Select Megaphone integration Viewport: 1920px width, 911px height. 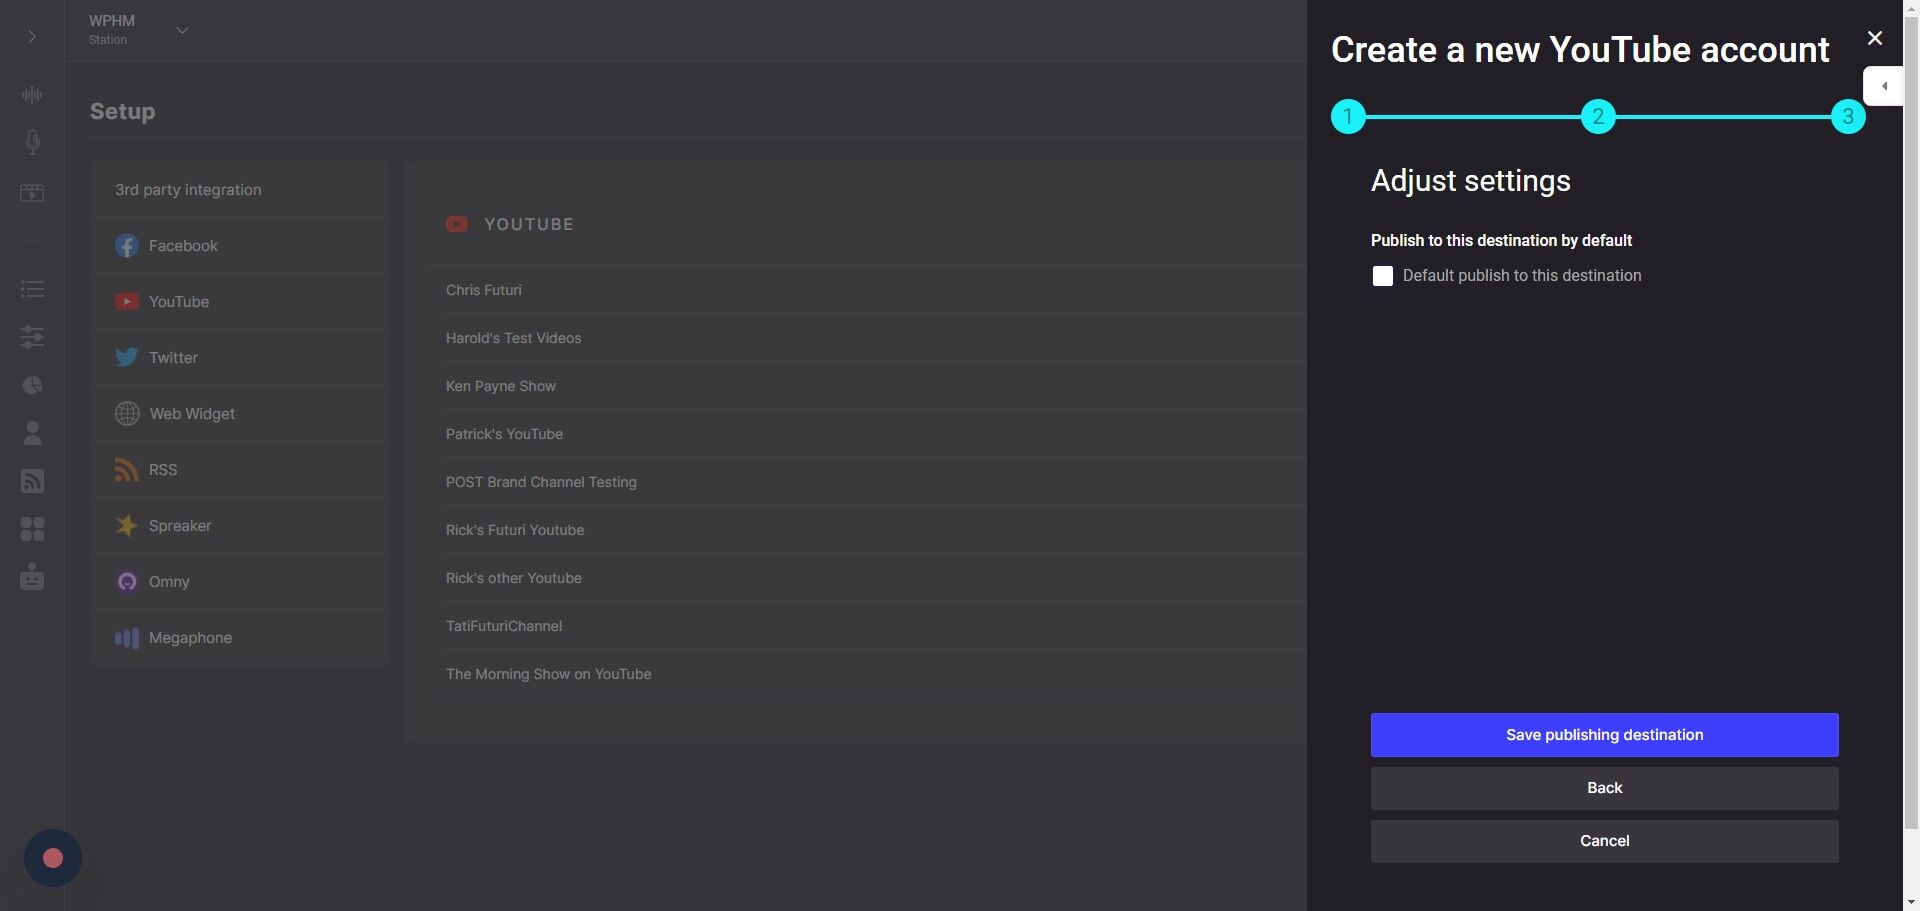[x=239, y=638]
